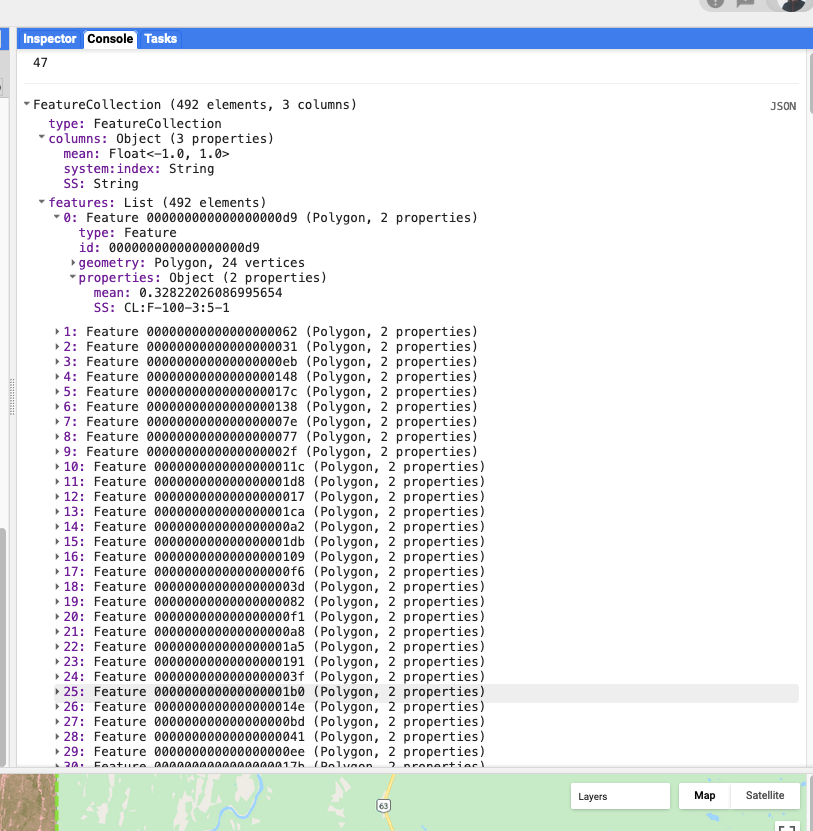
Task: Select the Map base layer button
Action: (705, 796)
